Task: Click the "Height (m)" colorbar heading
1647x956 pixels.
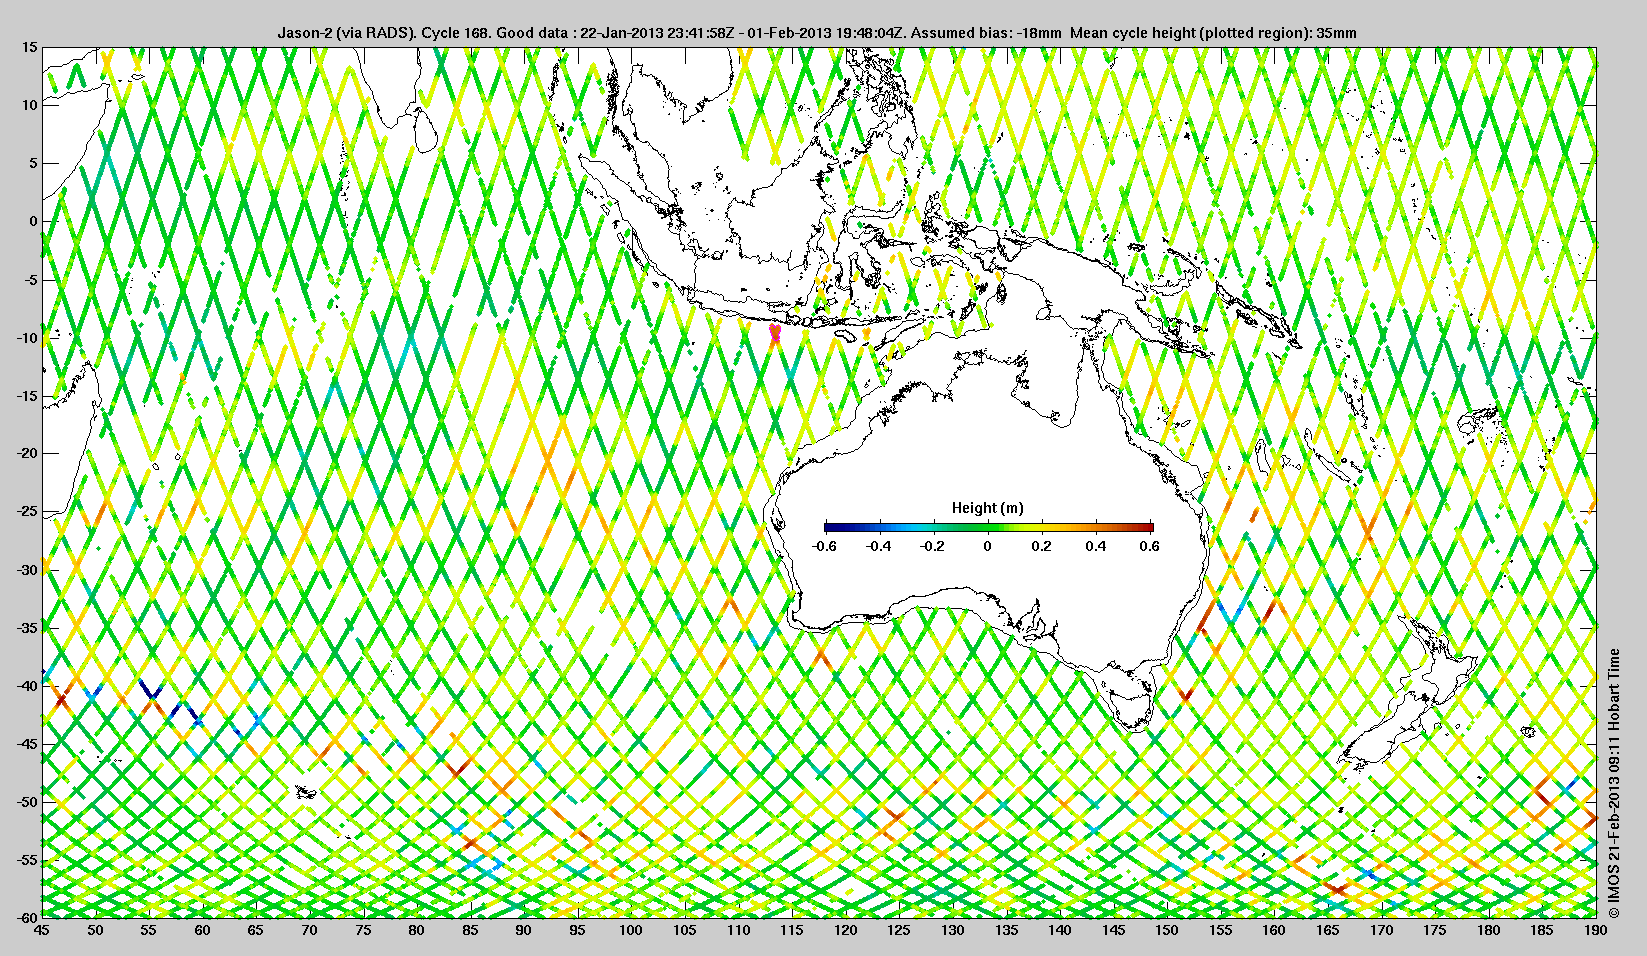Action: click(988, 508)
